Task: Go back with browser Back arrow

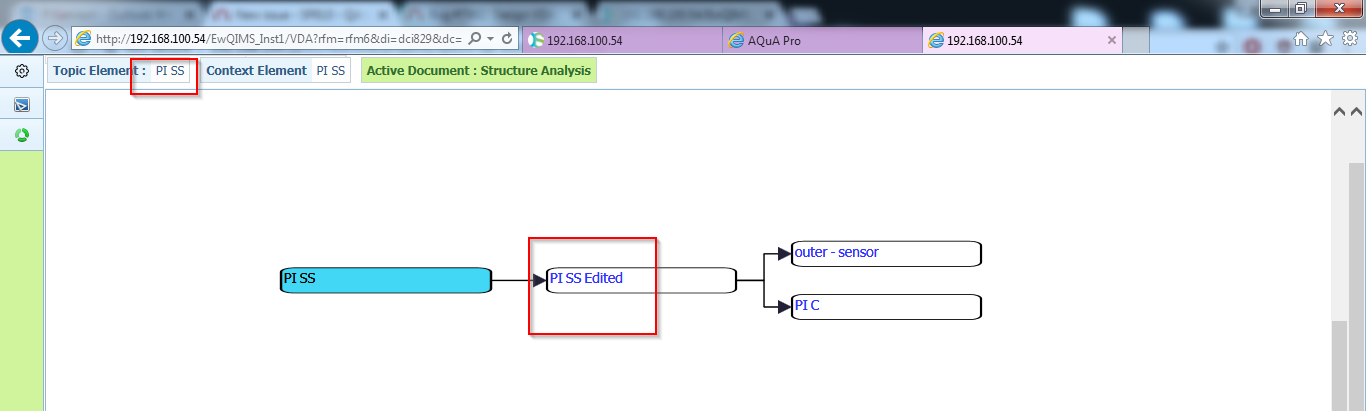Action: 20,38
